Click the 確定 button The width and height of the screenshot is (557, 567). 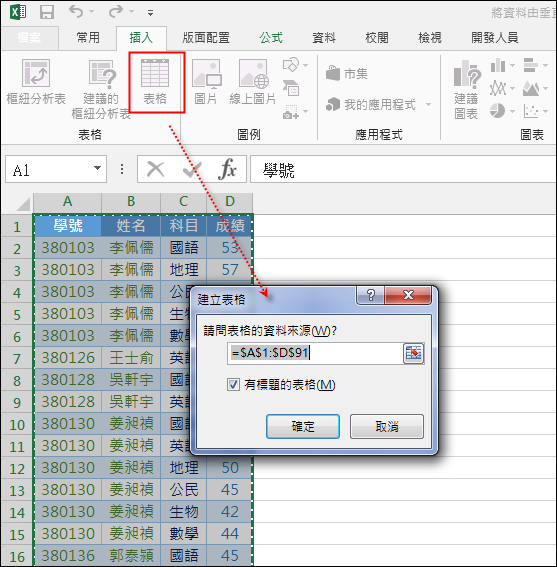[303, 426]
